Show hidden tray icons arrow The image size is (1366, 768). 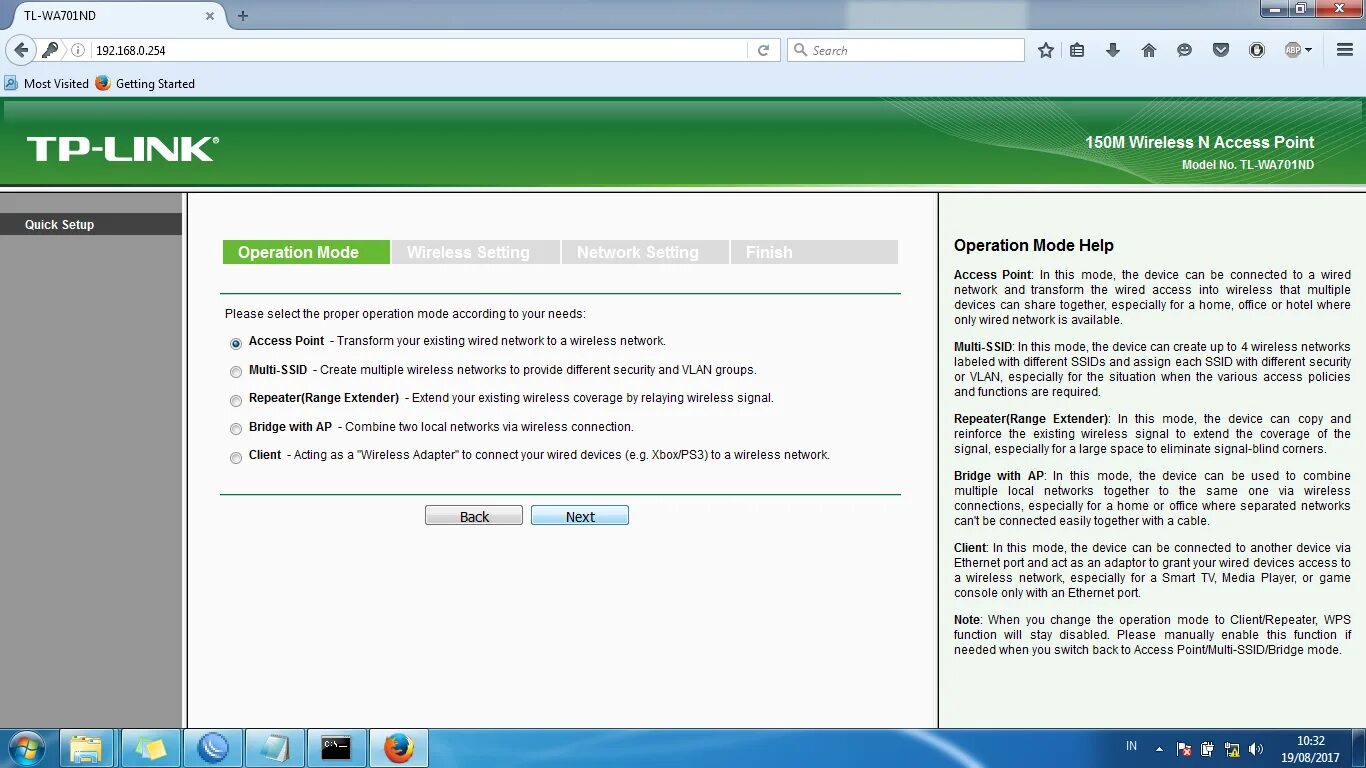point(1159,748)
